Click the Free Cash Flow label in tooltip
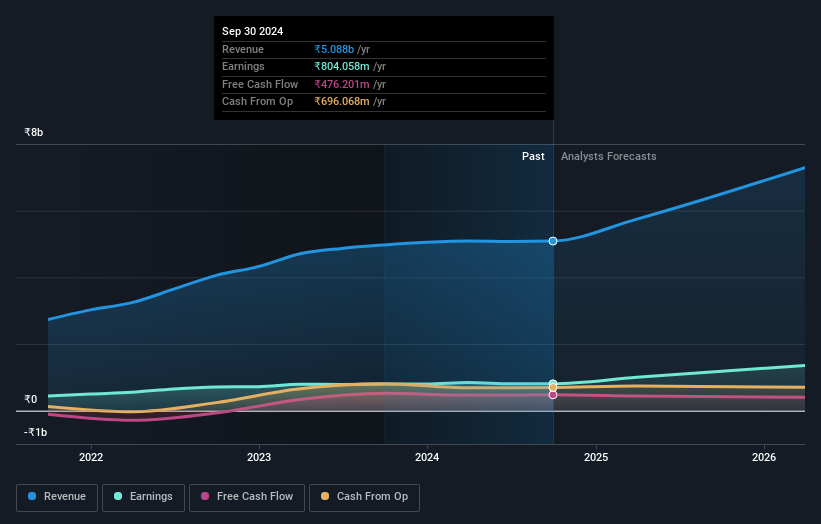Screen dimensions: 821x524 (260, 84)
